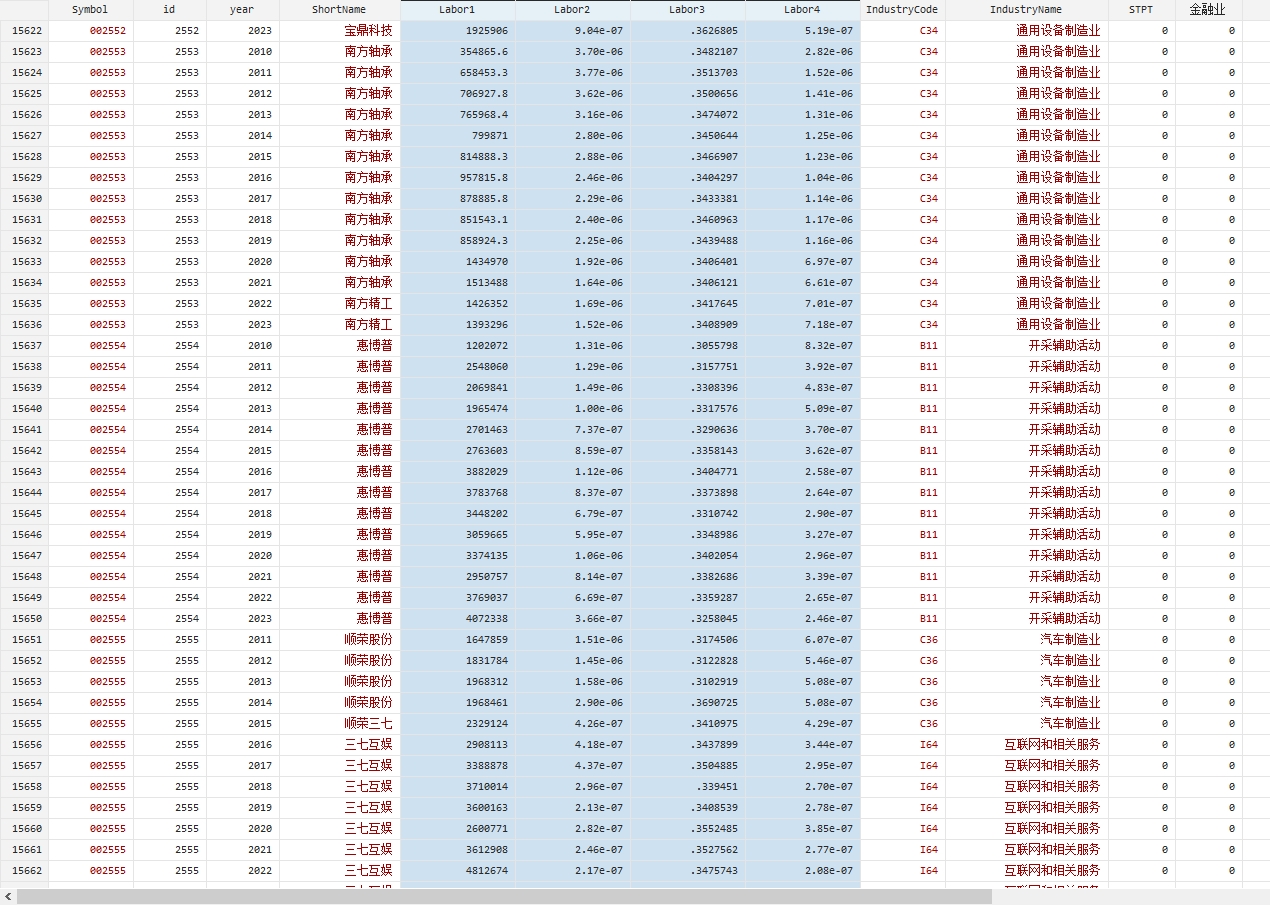The image size is (1270, 905).
Task: Select row number 15622
Action: tap(27, 31)
